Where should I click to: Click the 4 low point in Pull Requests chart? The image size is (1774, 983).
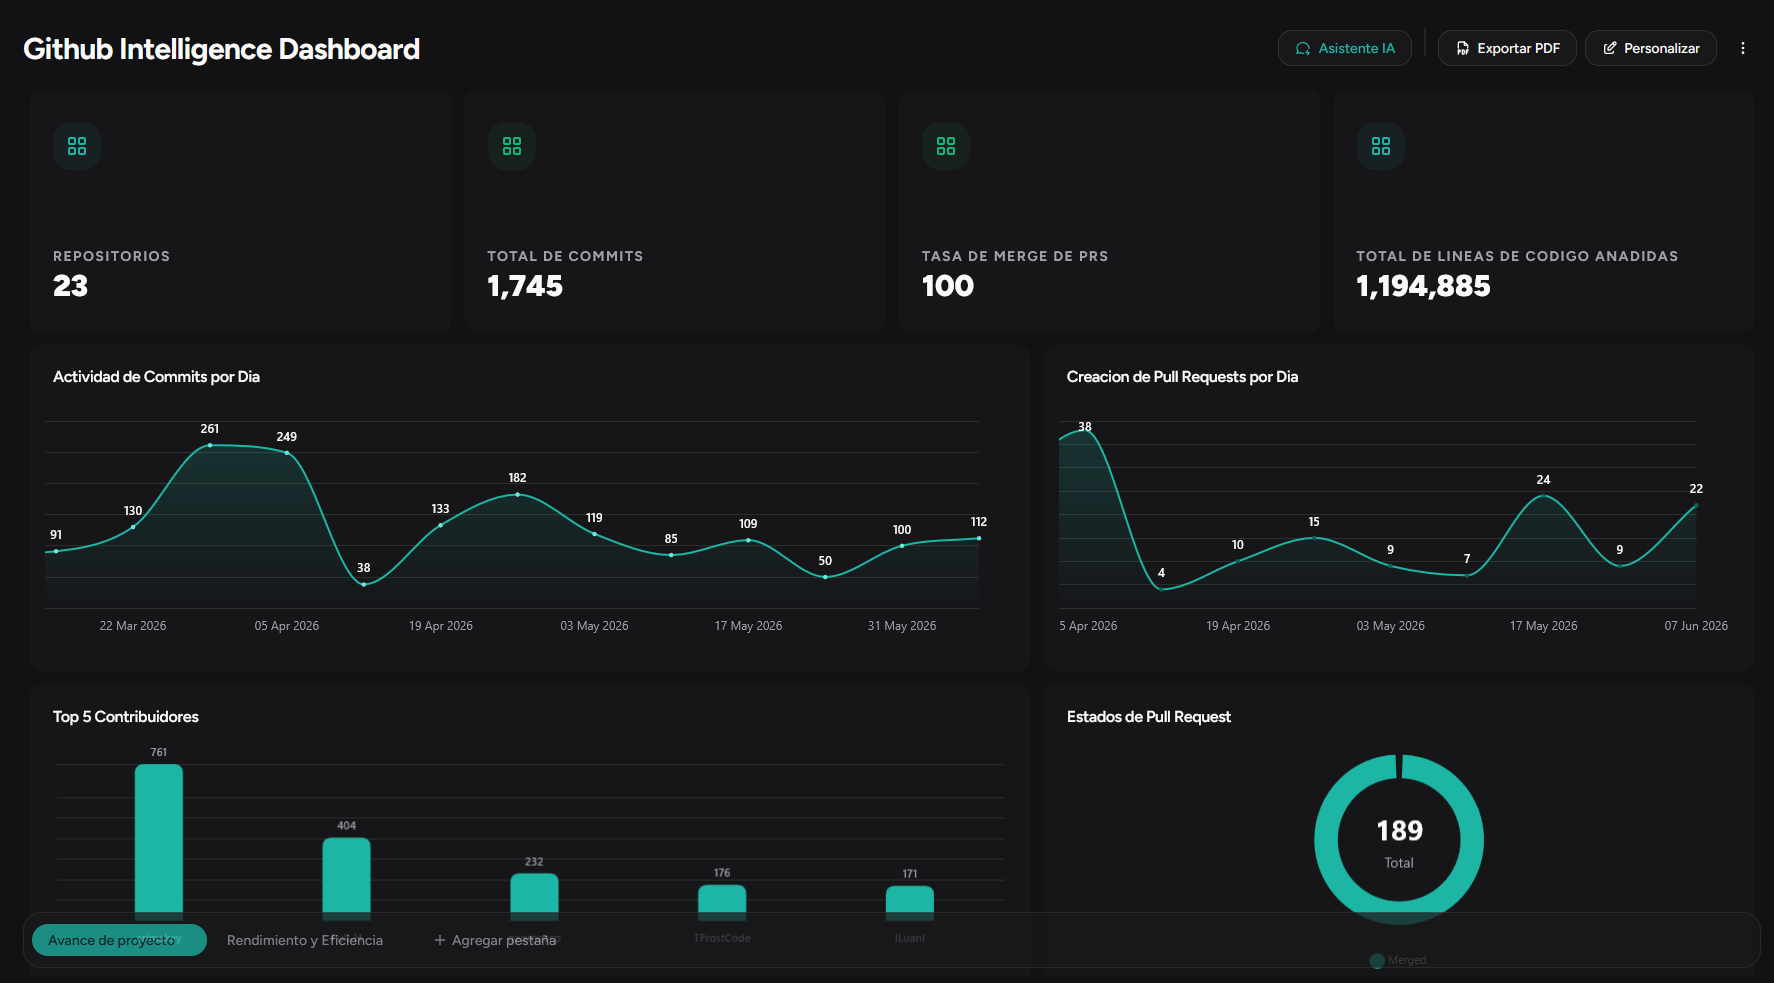pos(1161,589)
